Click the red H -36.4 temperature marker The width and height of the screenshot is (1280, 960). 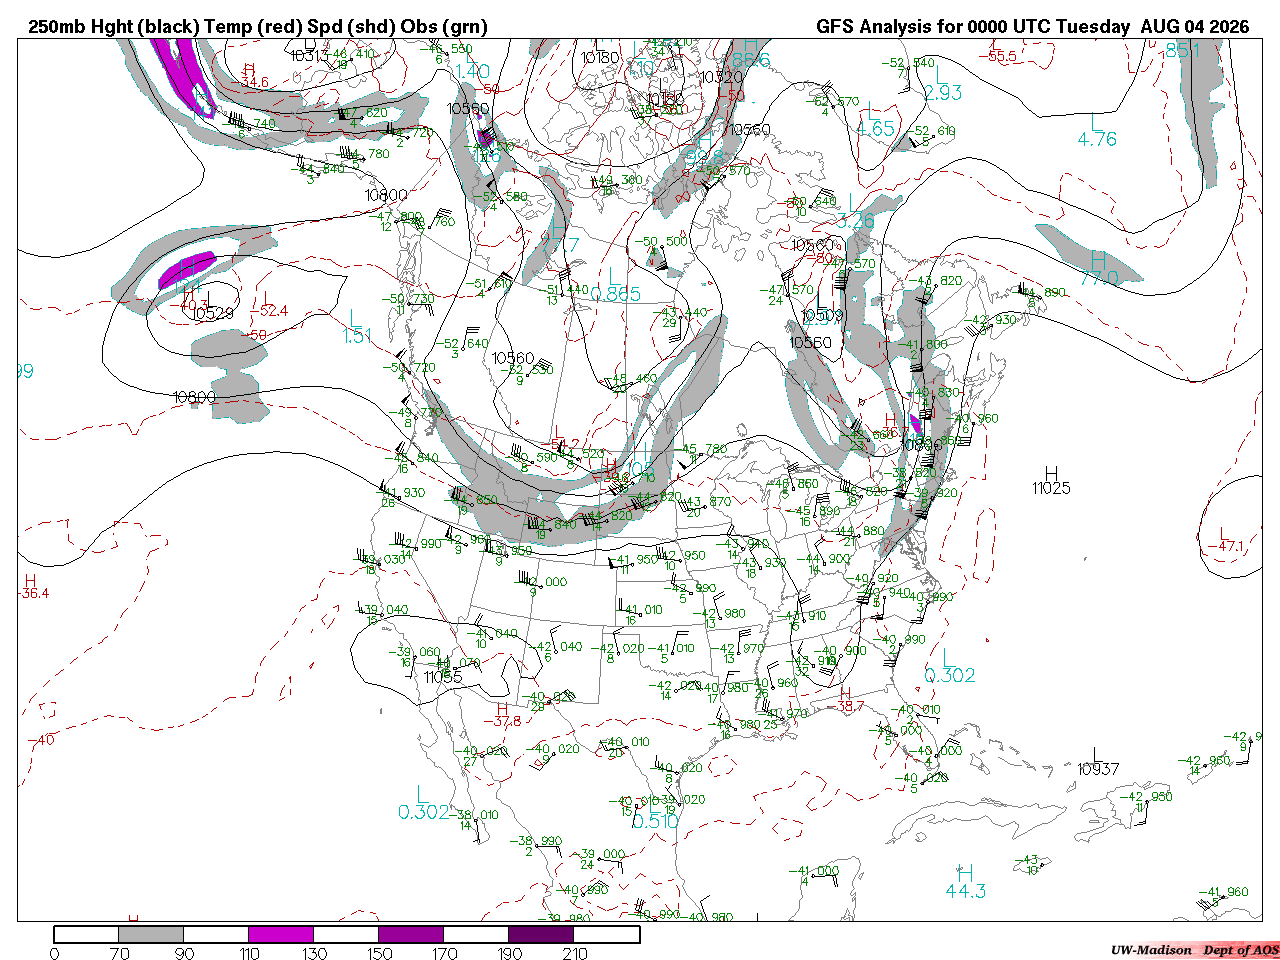(x=32, y=586)
